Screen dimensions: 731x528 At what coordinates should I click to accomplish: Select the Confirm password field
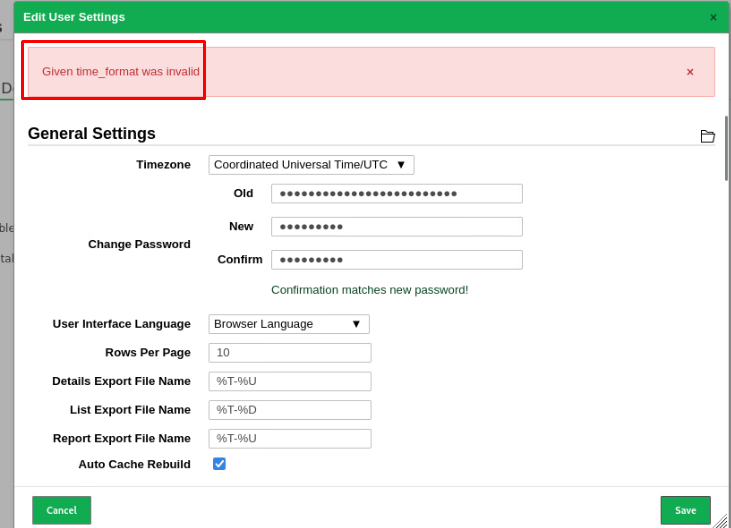pos(397,260)
